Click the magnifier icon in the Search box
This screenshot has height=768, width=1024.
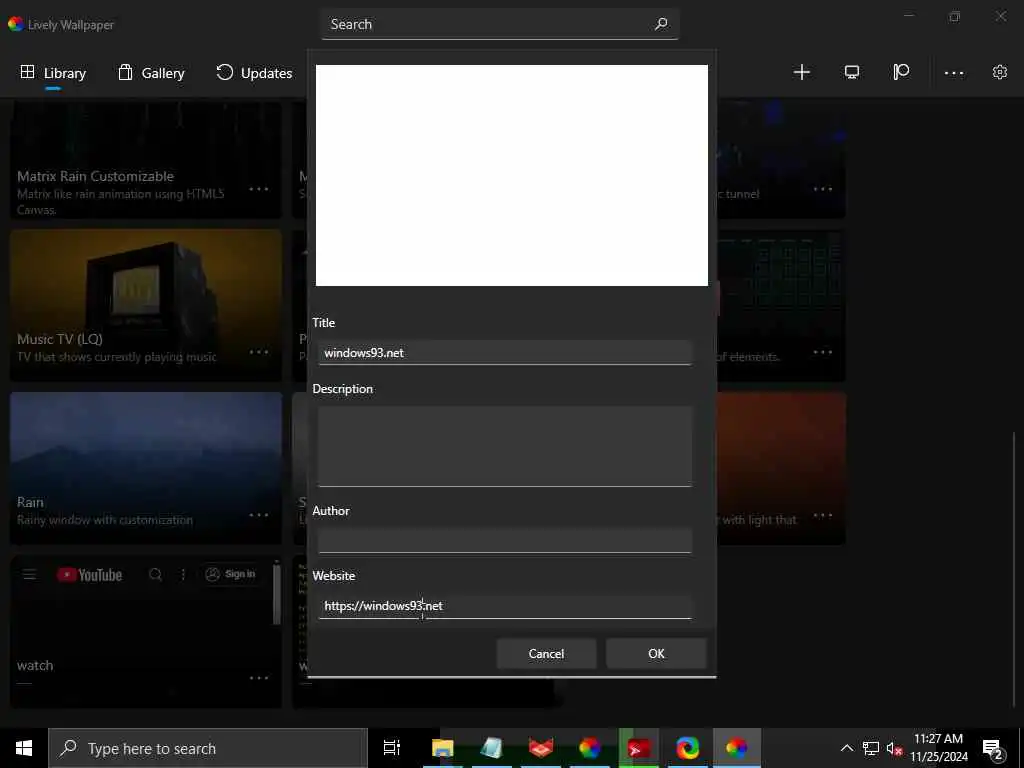tap(661, 24)
